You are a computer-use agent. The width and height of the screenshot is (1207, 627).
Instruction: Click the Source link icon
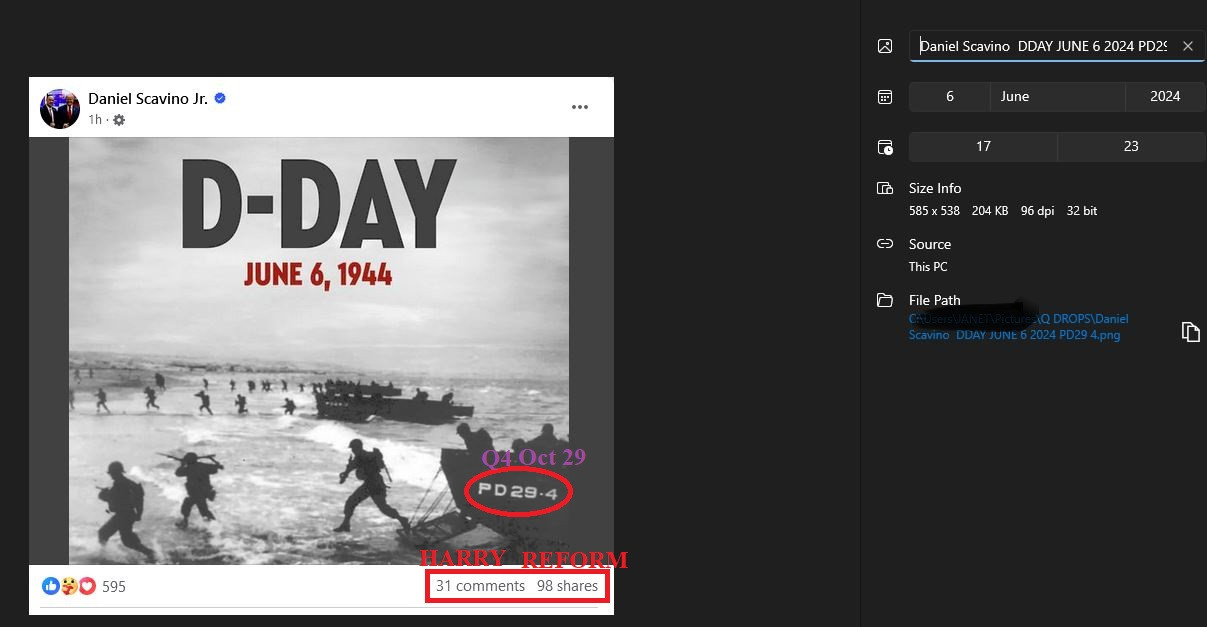885,244
